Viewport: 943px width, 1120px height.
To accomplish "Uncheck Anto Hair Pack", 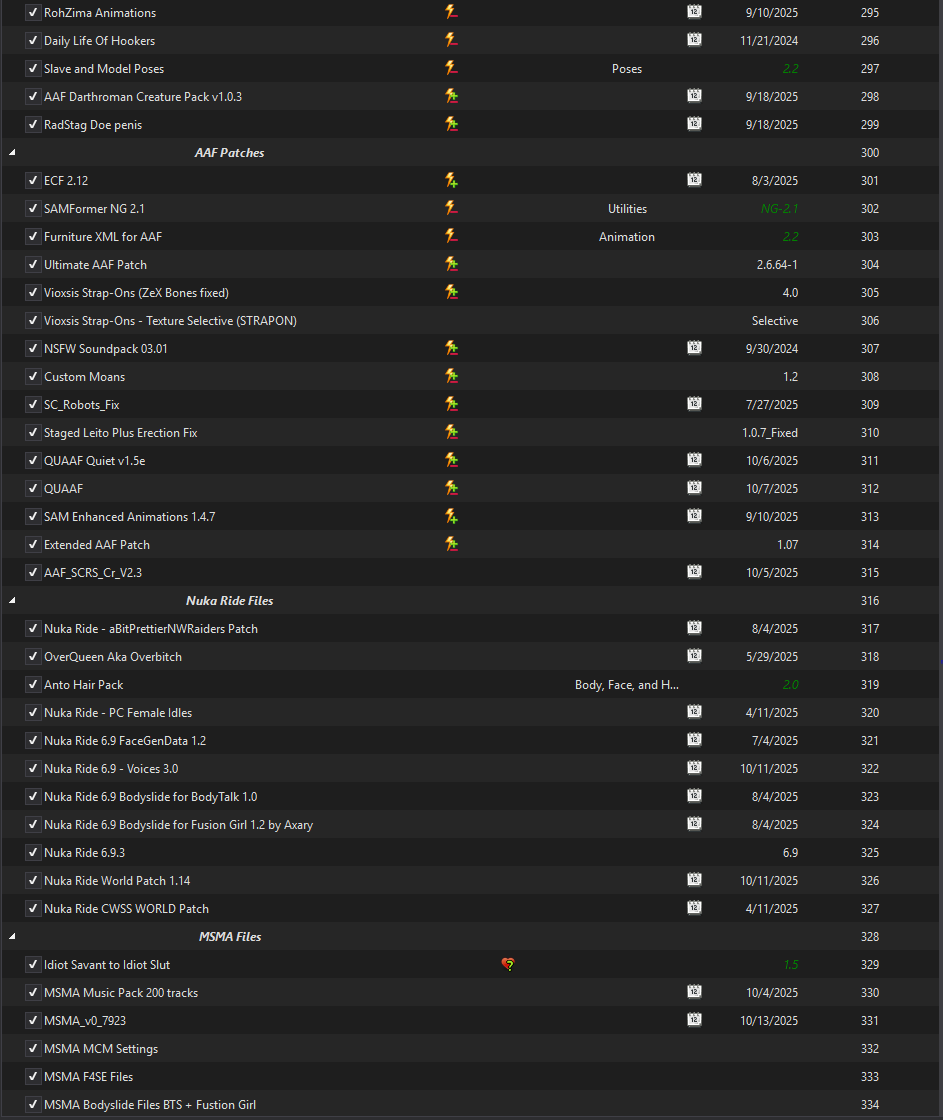I will coord(32,684).
